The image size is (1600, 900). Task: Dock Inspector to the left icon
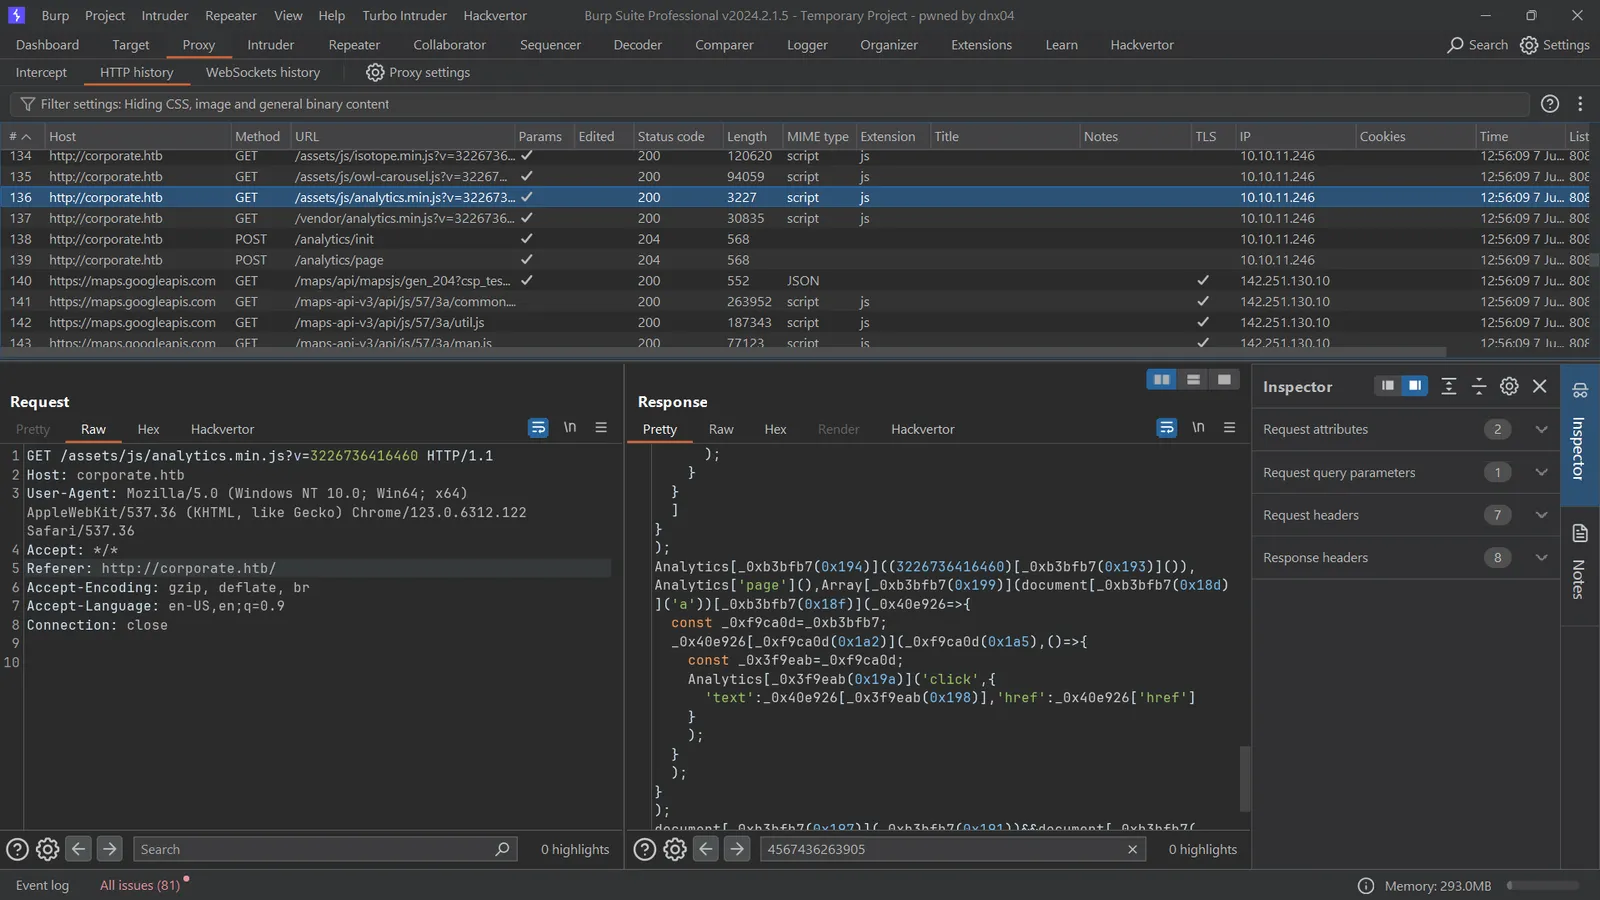(x=1388, y=386)
